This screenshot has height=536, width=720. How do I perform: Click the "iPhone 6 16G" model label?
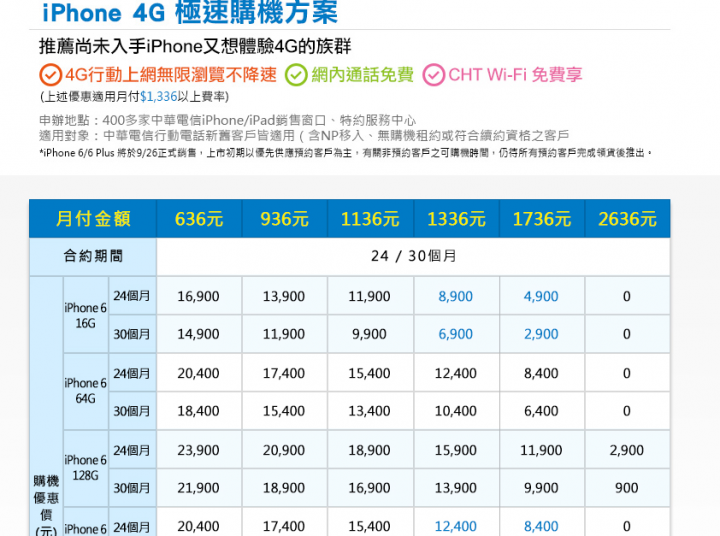(x=85, y=315)
